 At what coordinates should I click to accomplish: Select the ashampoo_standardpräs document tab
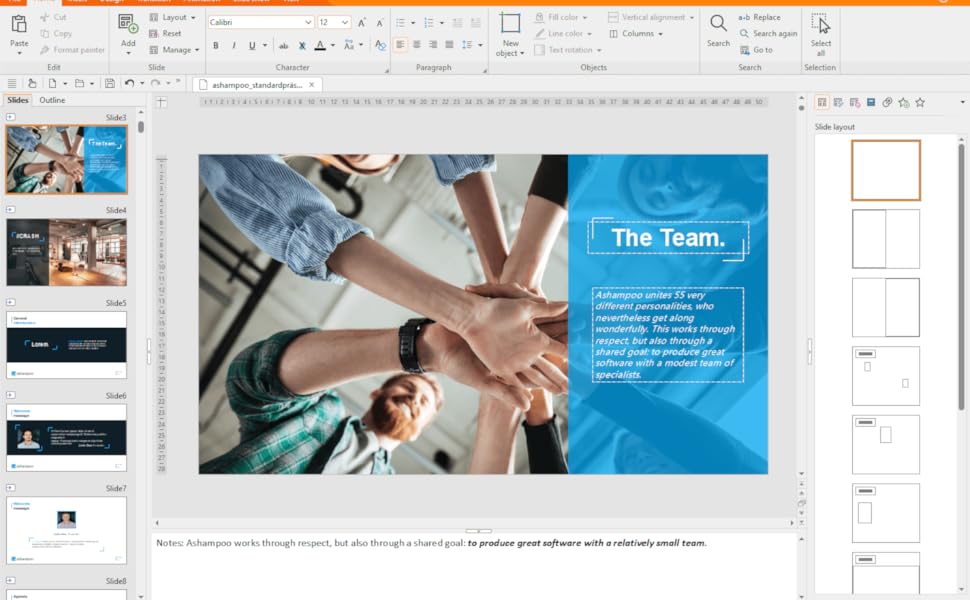[x=255, y=85]
